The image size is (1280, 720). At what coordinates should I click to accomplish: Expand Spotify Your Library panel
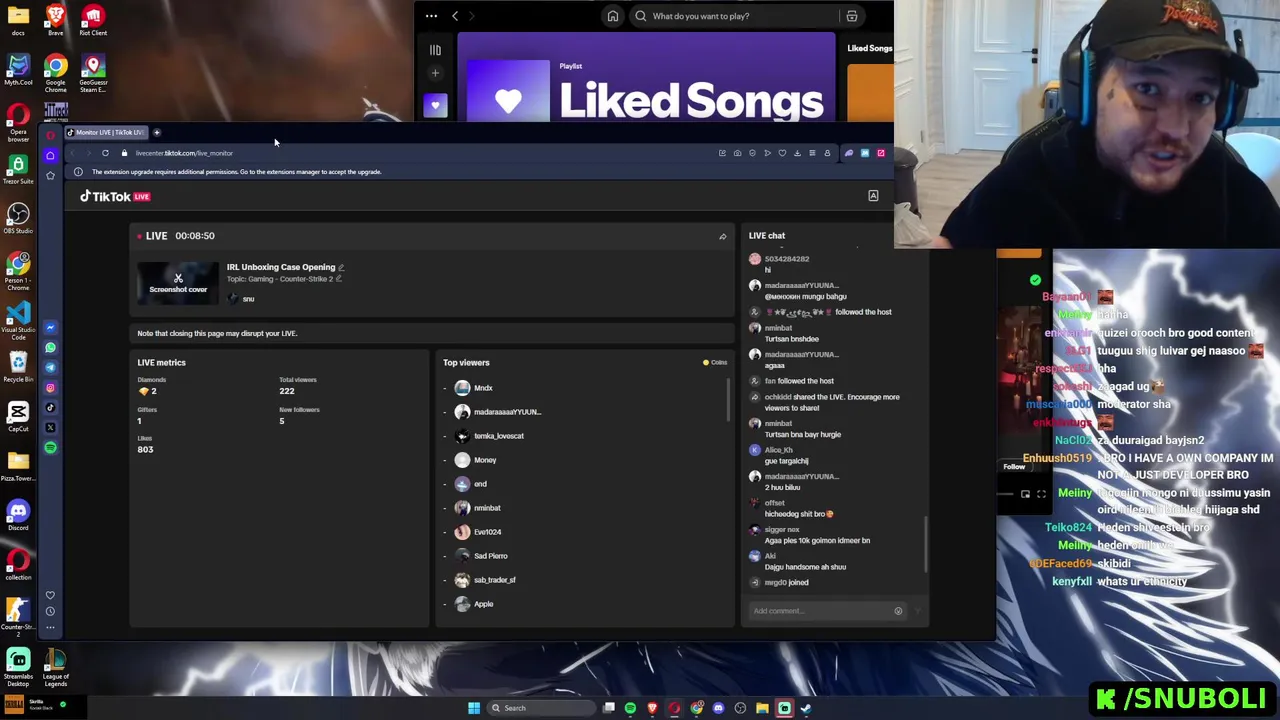click(435, 50)
